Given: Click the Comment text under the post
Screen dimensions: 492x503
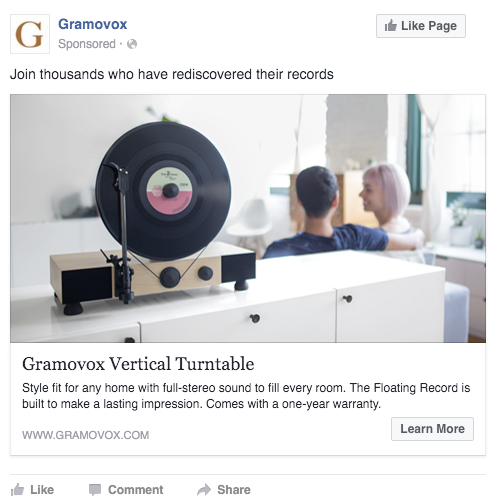Looking at the screenshot, I should [x=136, y=490].
